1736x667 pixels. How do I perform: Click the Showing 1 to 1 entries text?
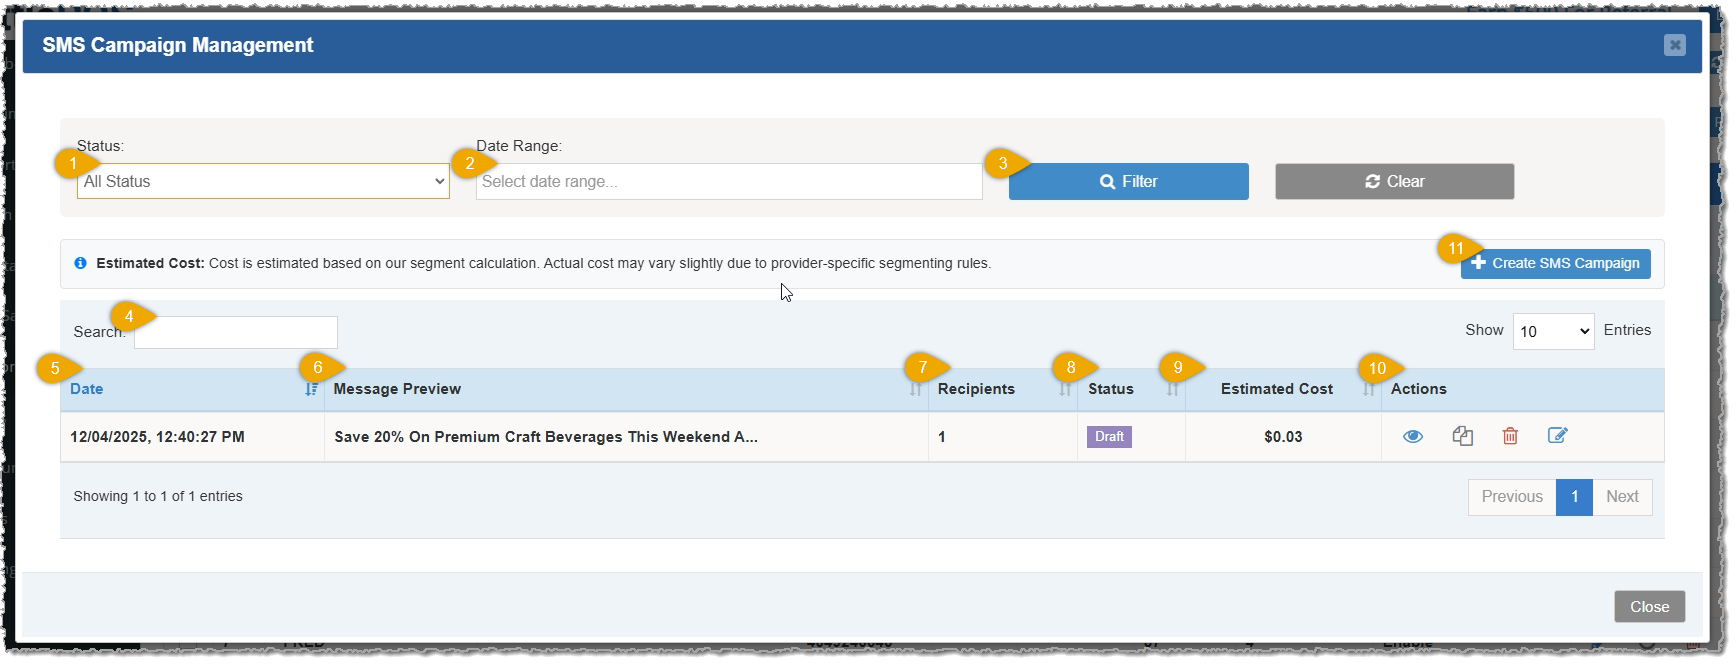(x=158, y=496)
